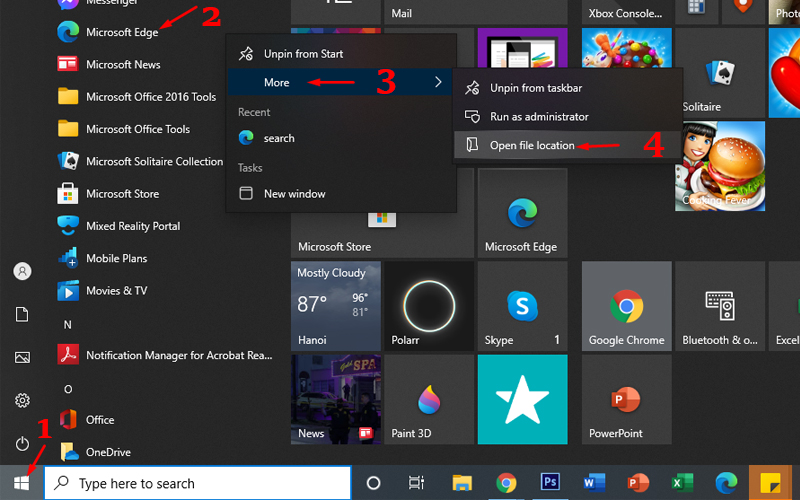Open the Cooking Fever tile
The height and width of the screenshot is (500, 800).
pyautogui.click(x=720, y=166)
